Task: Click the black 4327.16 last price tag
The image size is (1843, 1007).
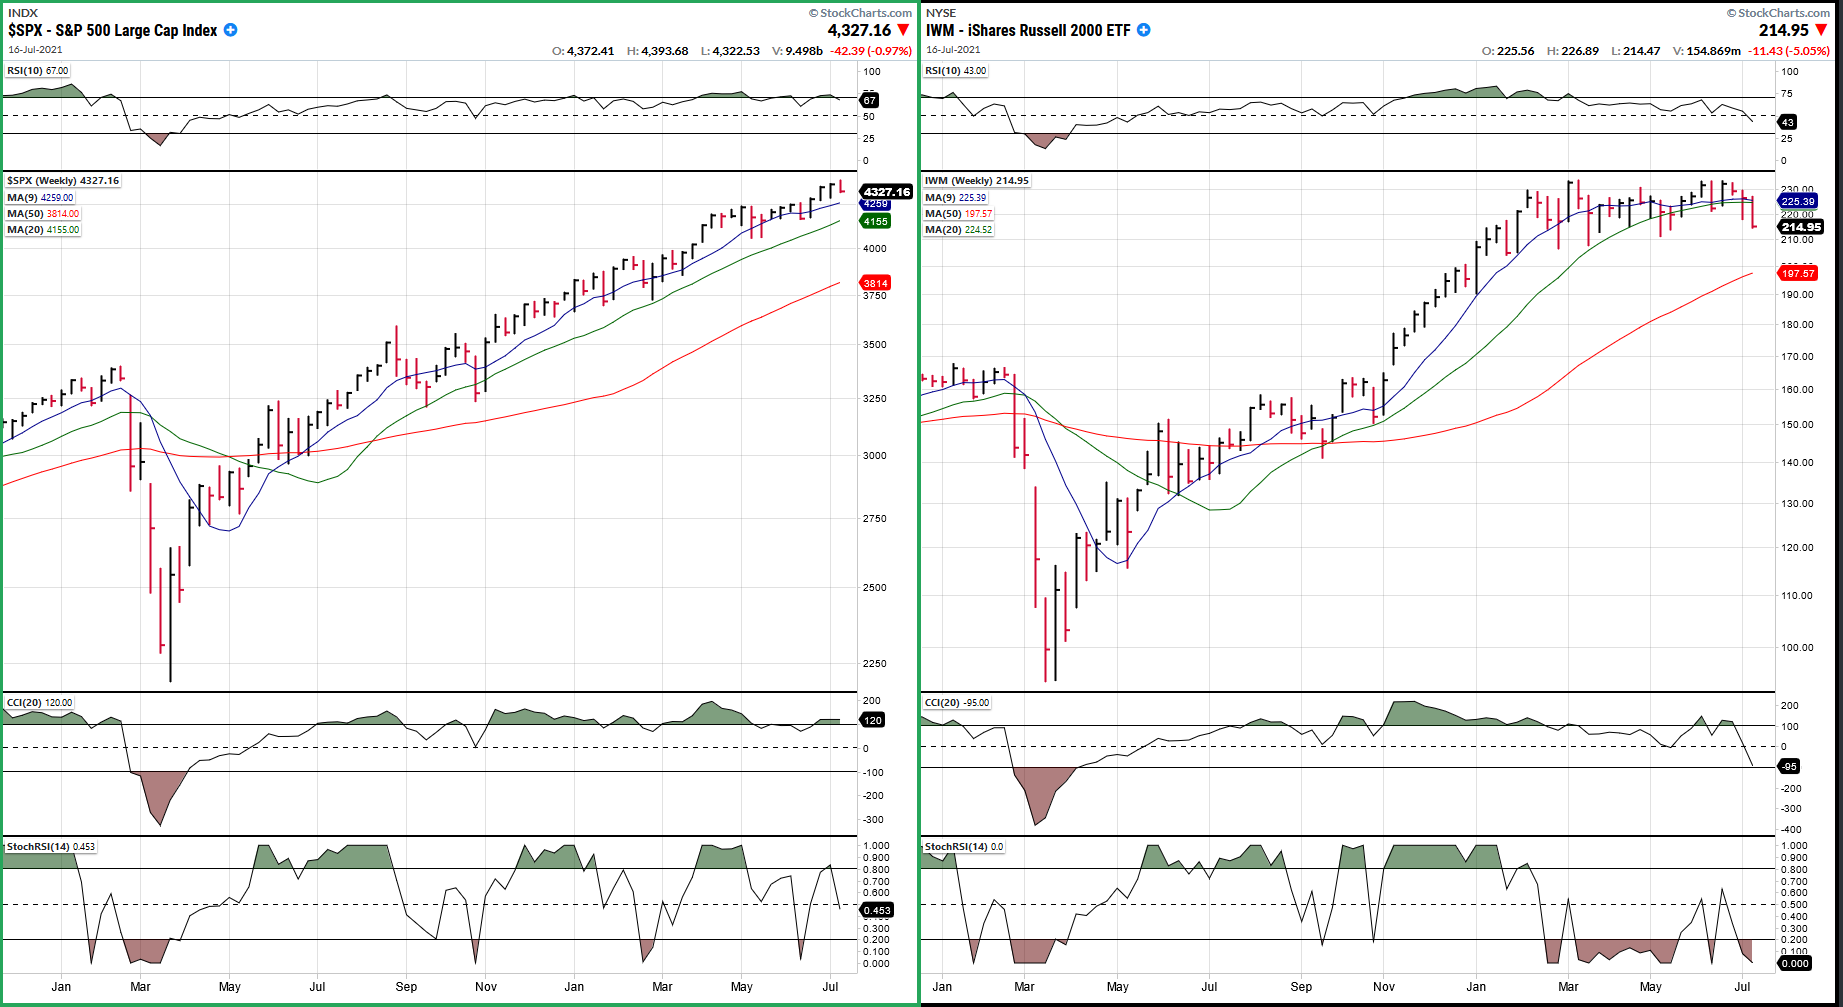Action: tap(886, 192)
